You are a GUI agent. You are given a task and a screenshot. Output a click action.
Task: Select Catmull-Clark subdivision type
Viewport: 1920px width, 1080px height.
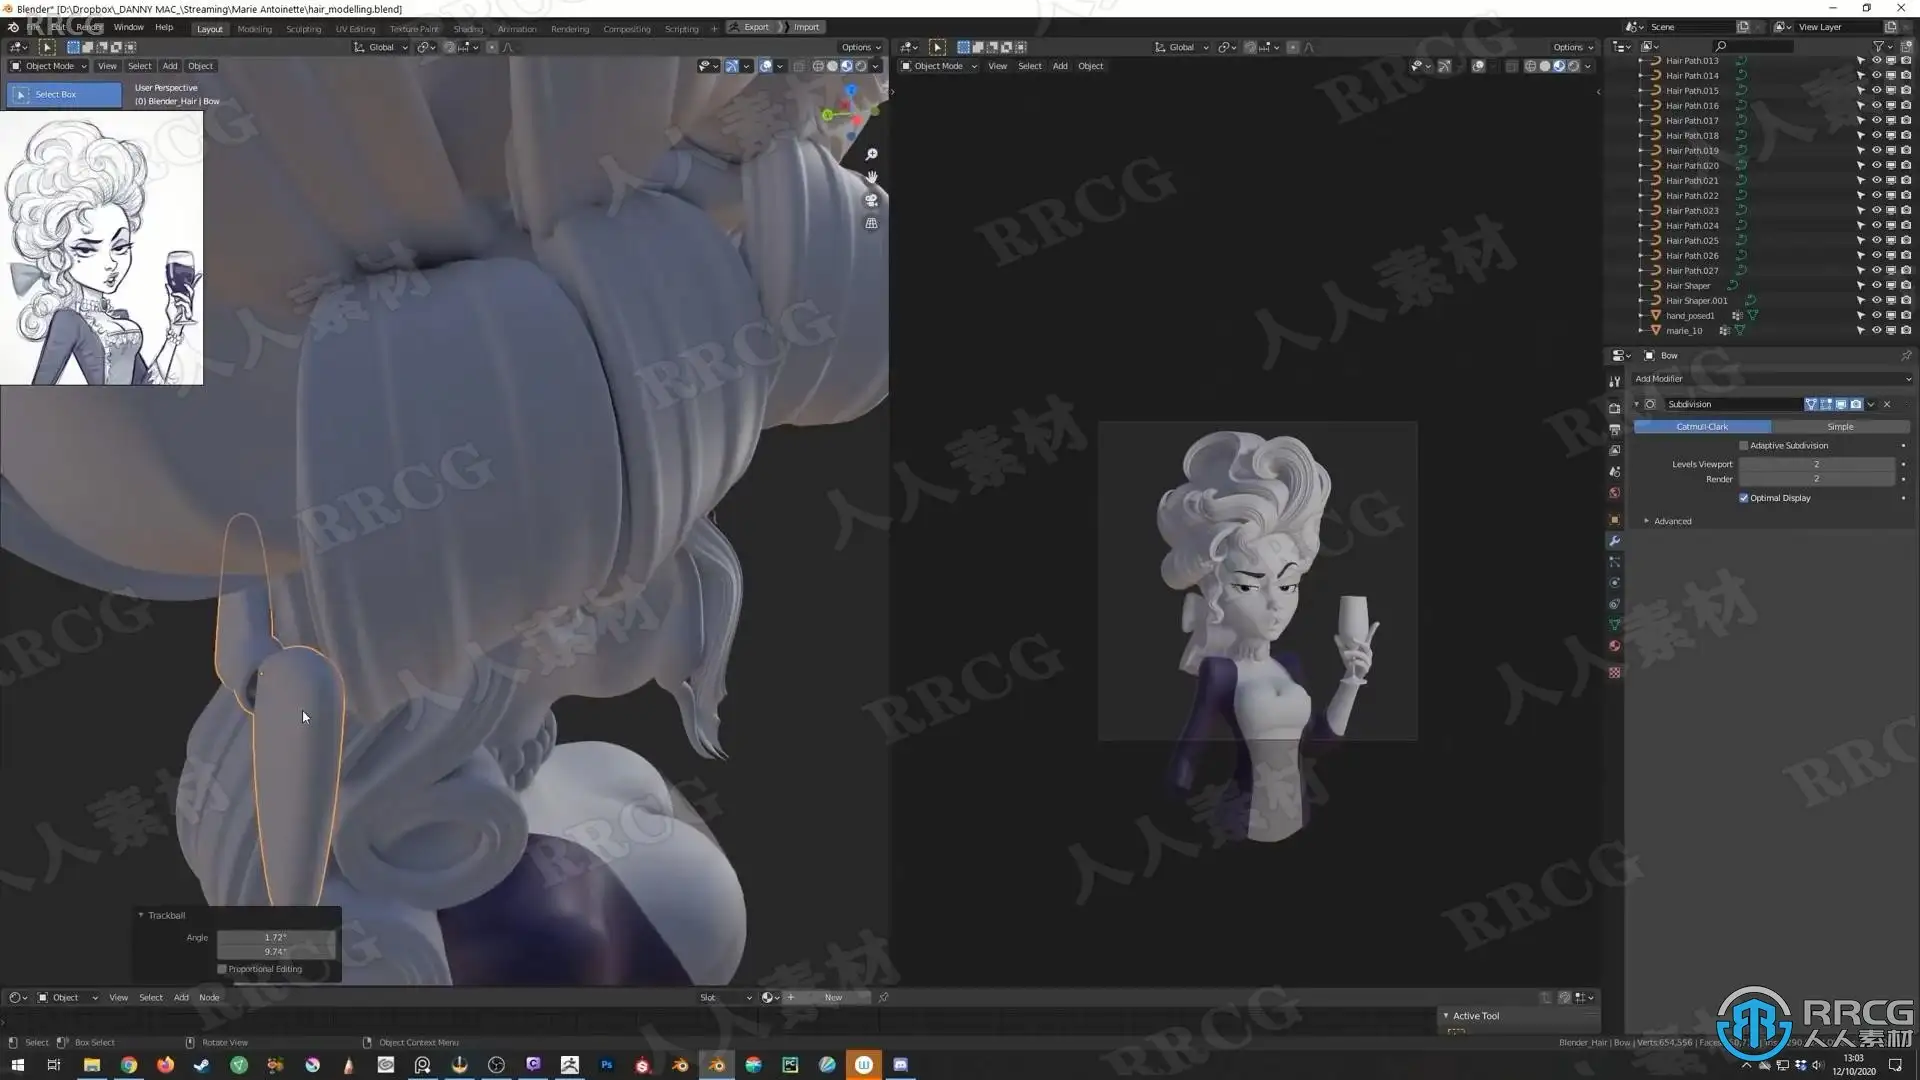point(1702,427)
